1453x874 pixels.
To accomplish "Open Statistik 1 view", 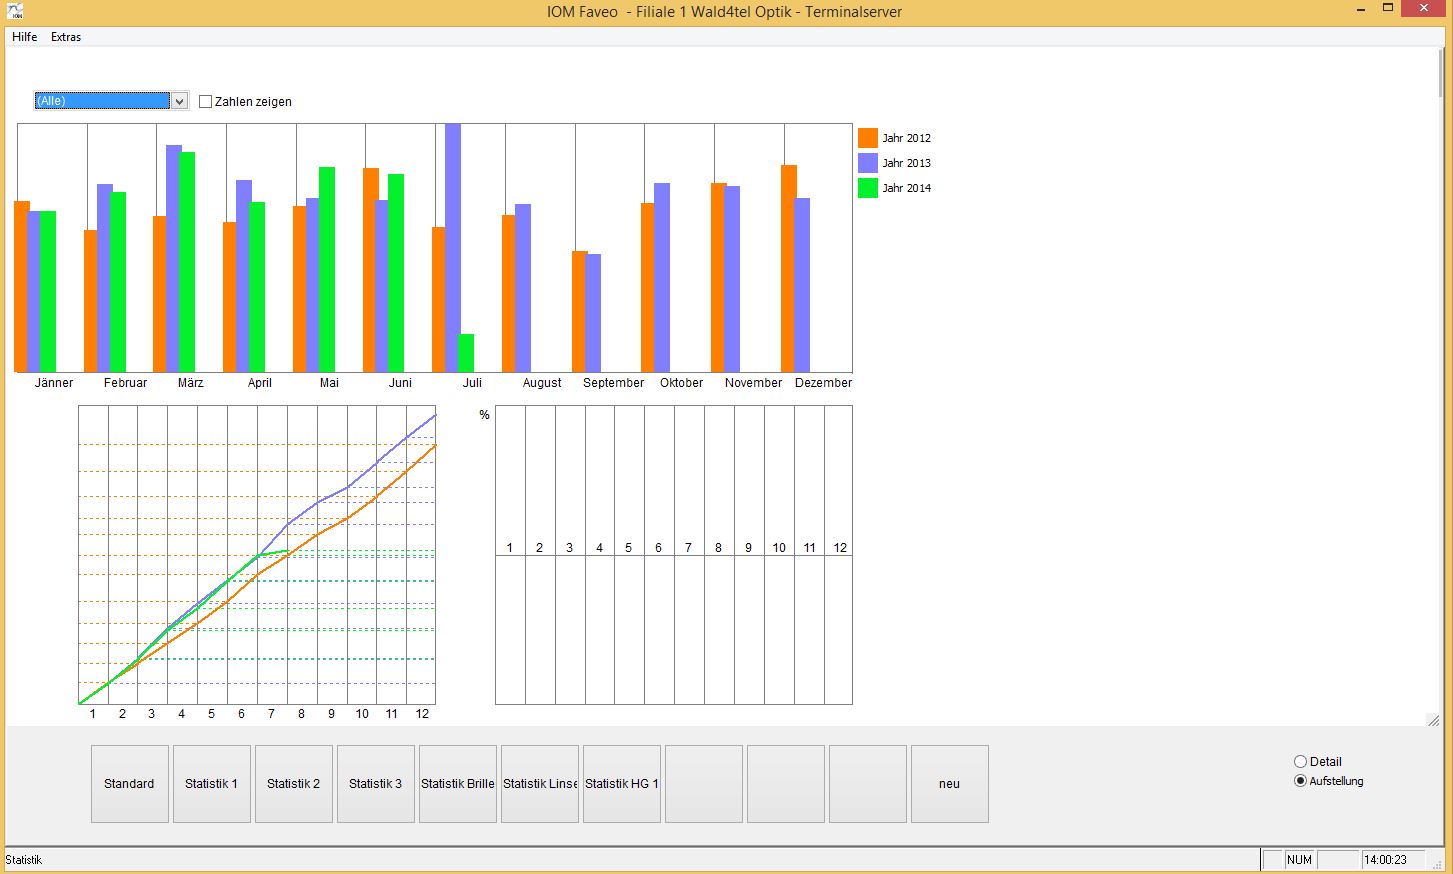I will pyautogui.click(x=211, y=784).
